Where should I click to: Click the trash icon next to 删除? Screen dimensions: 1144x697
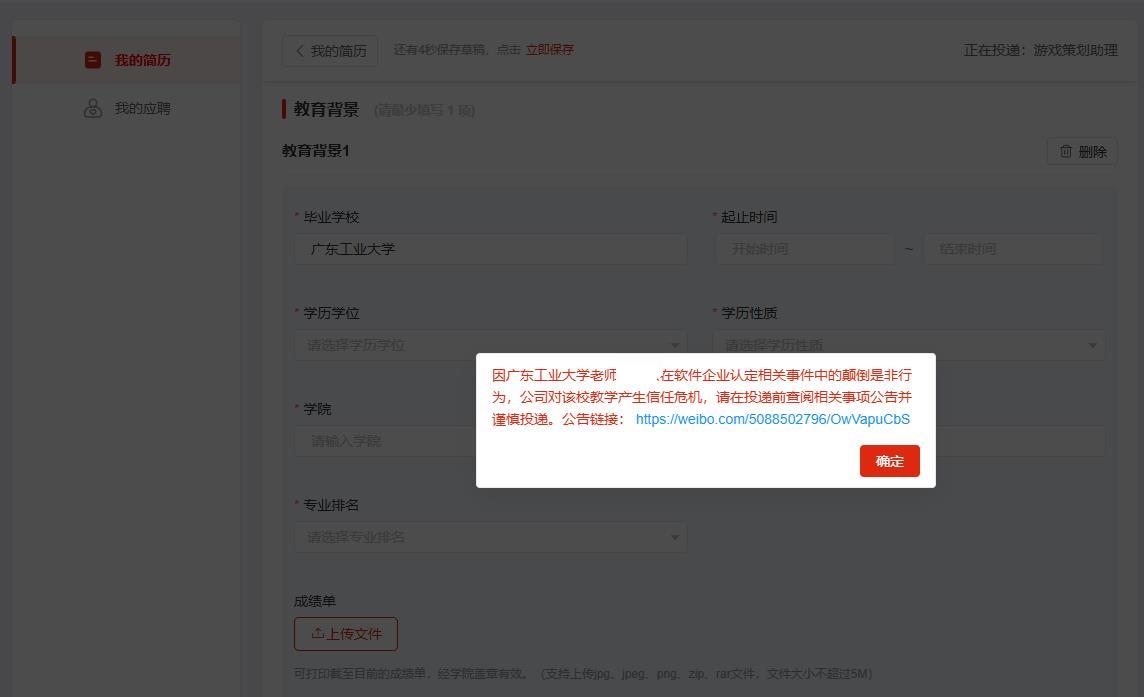pos(1066,151)
